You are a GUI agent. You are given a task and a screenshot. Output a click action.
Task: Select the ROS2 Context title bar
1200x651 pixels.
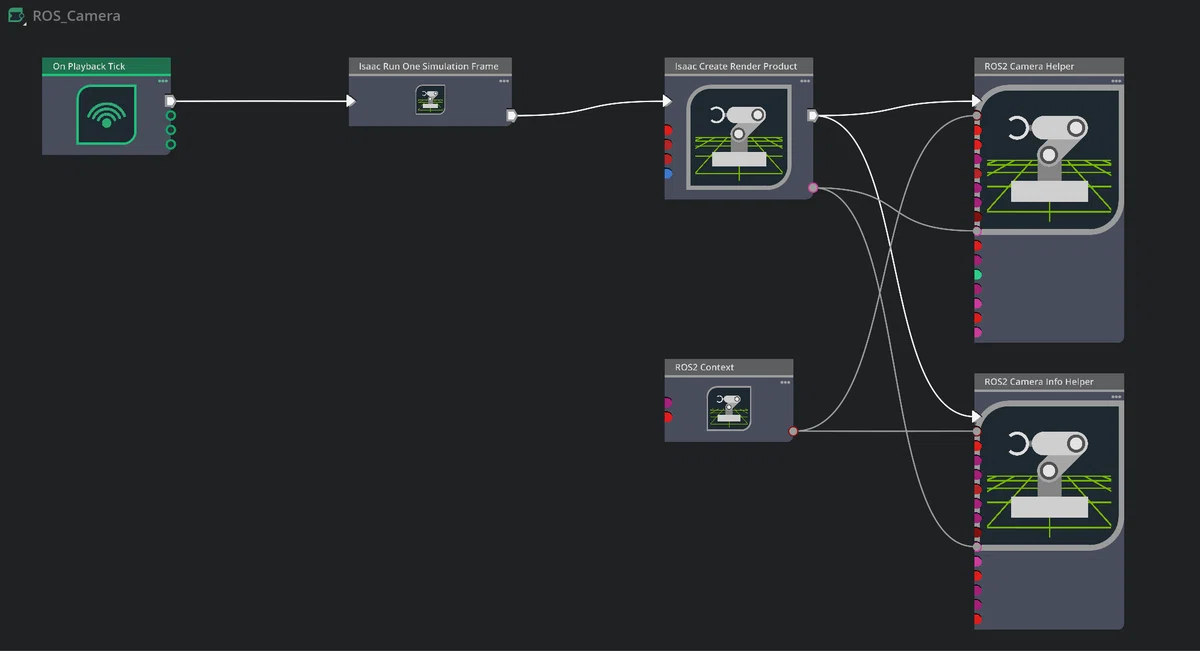tap(729, 367)
